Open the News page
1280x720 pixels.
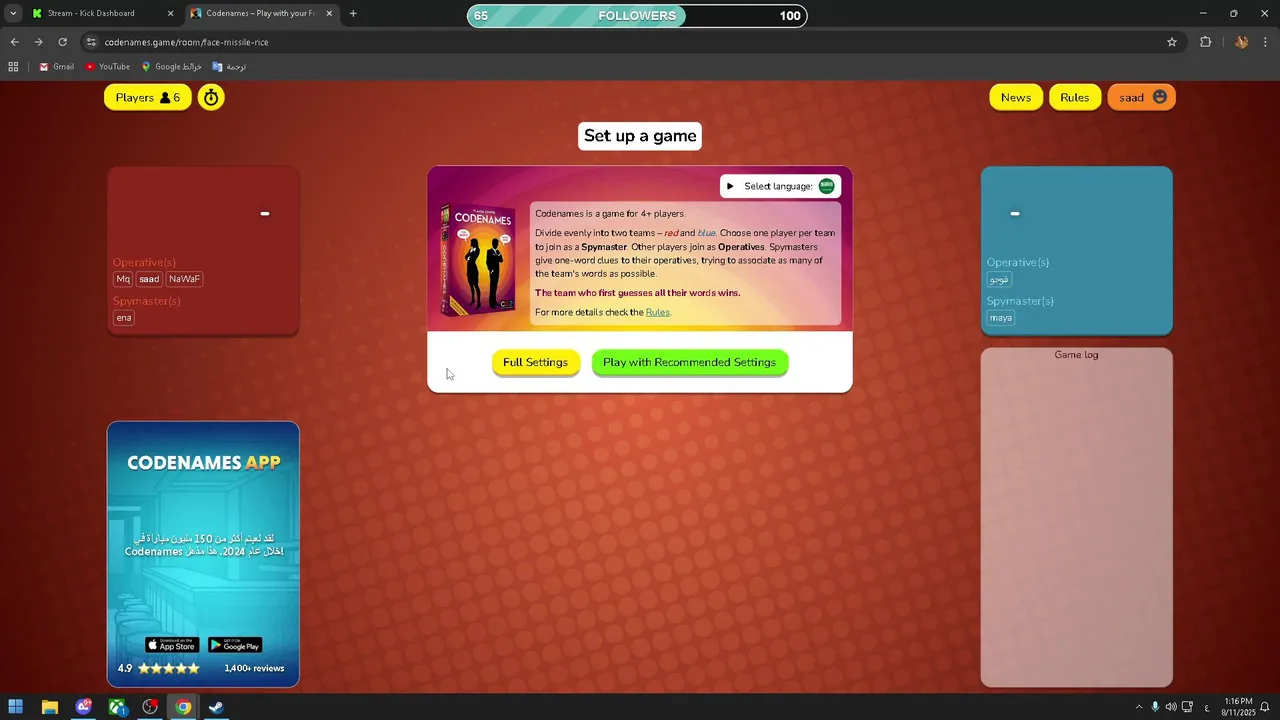pyautogui.click(x=1016, y=97)
